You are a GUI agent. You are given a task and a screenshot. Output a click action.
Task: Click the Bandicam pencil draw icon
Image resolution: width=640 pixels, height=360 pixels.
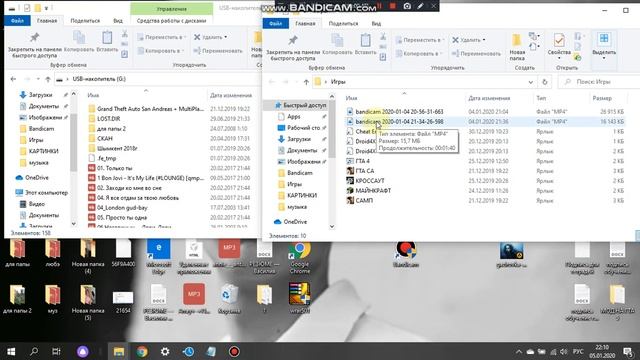420,6
